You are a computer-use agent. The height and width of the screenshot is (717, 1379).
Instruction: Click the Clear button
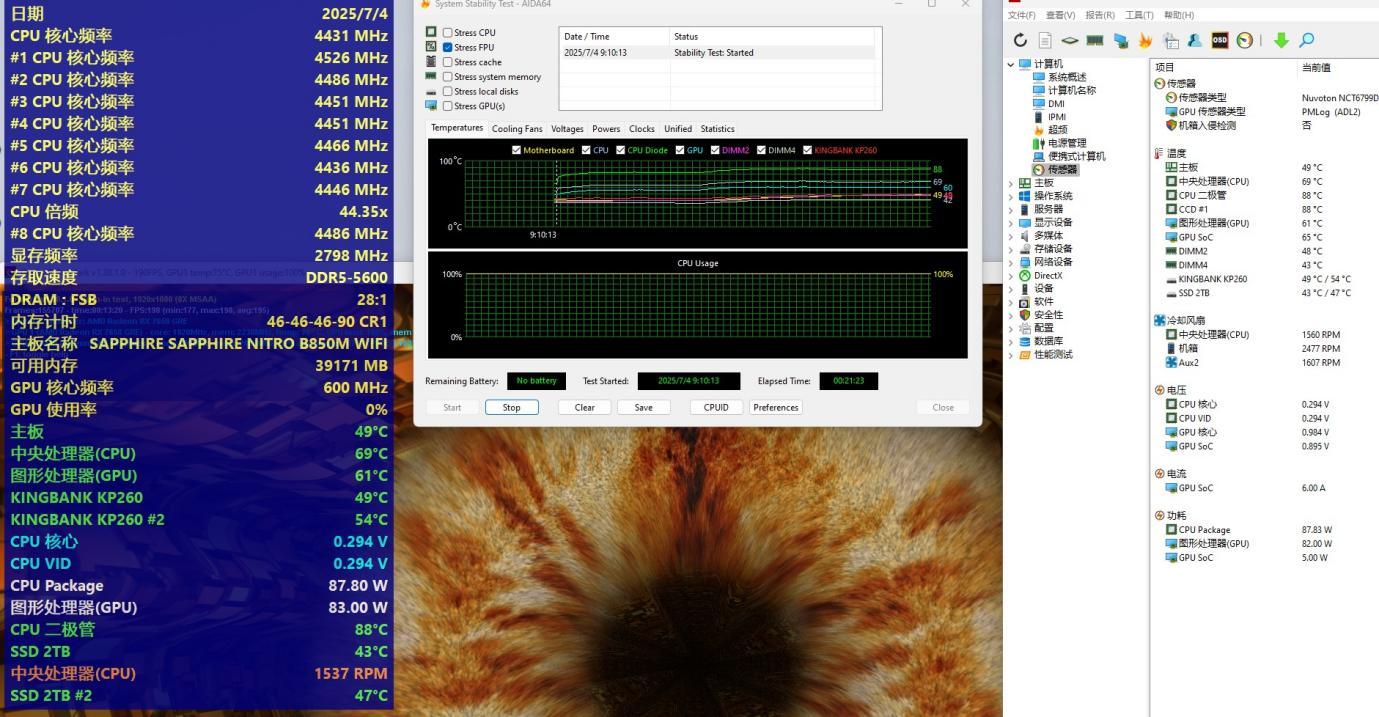pos(585,407)
